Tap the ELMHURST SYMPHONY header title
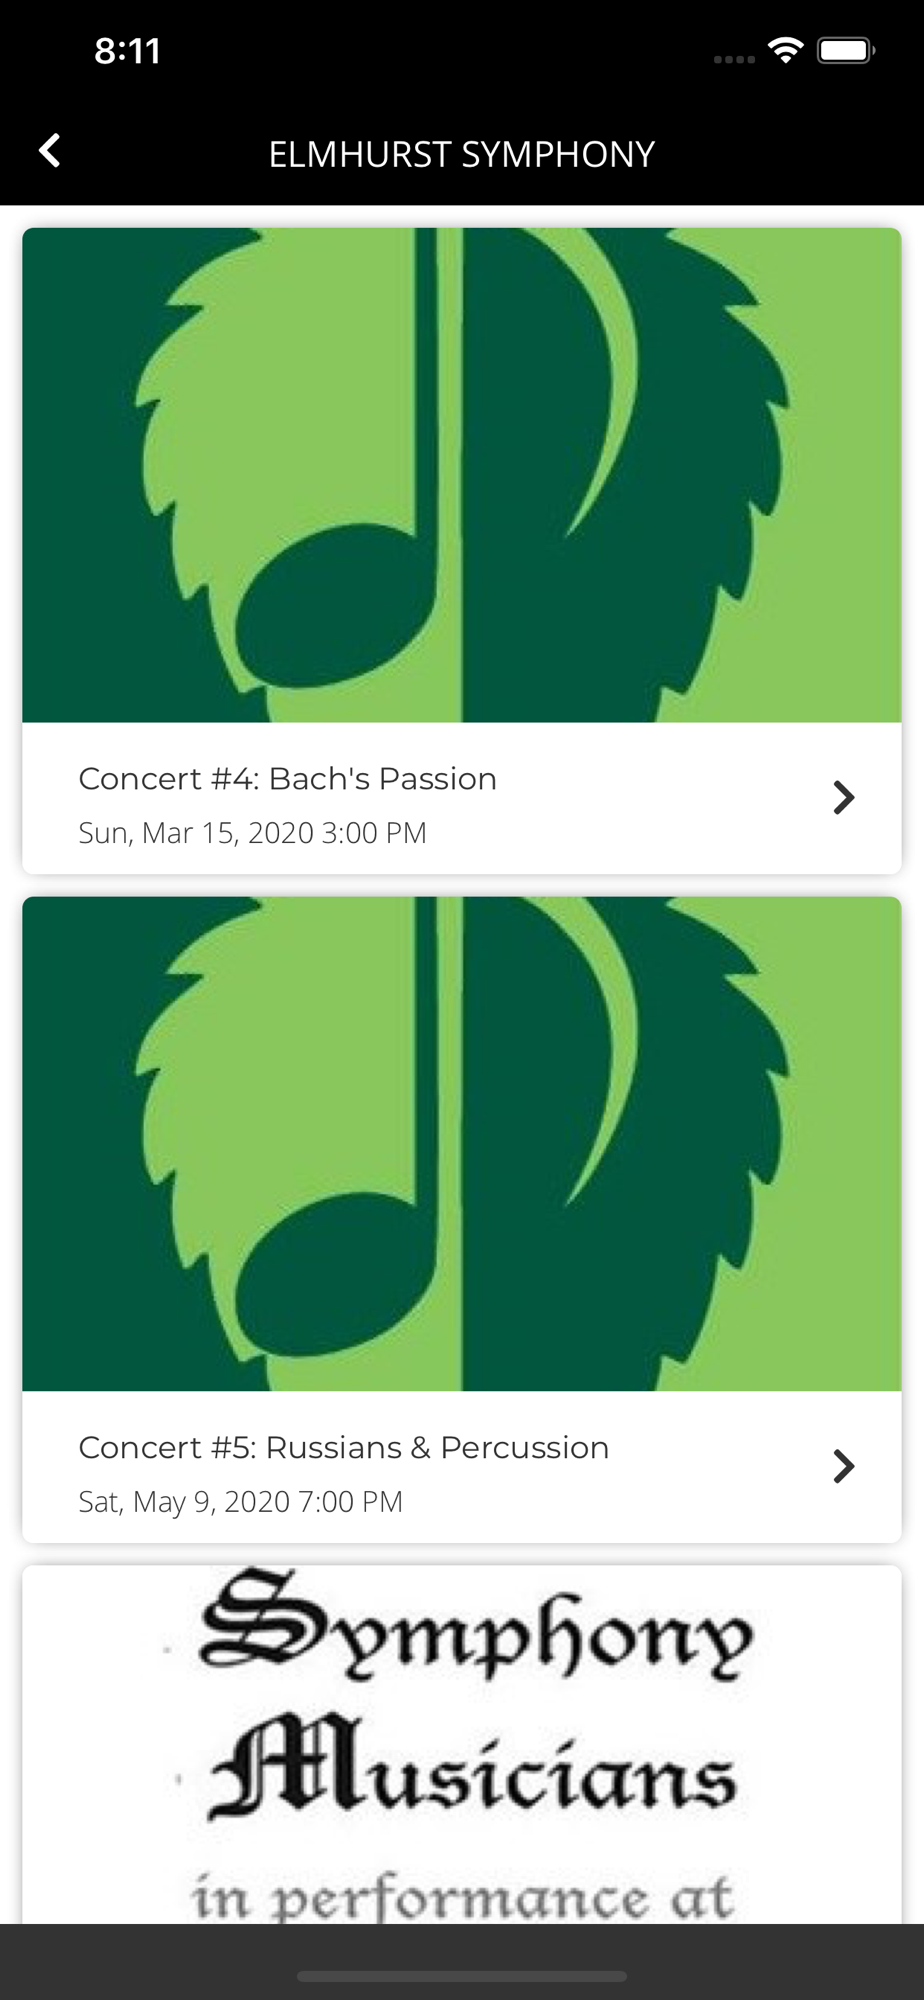Viewport: 924px width, 2000px height. pos(462,154)
